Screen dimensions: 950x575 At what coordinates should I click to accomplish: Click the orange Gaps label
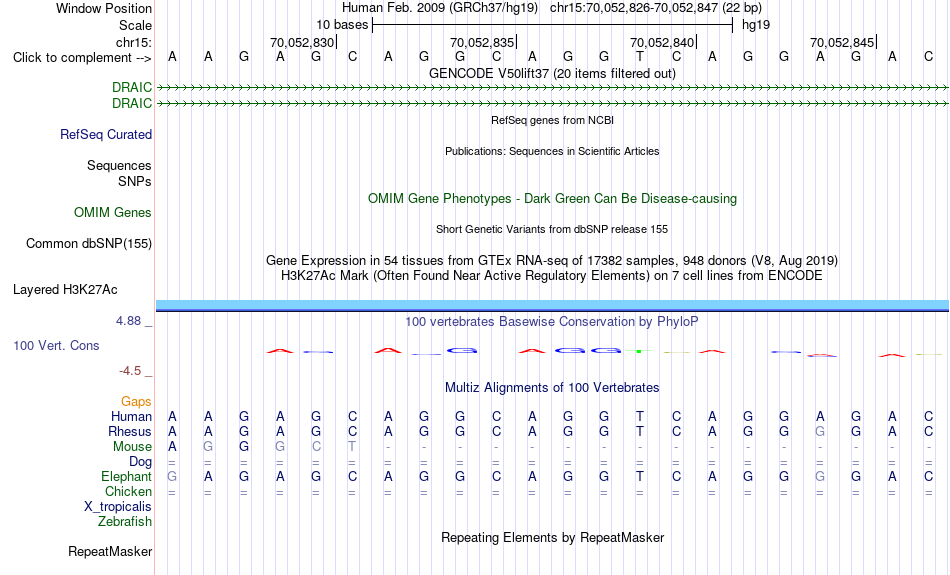pyautogui.click(x=136, y=401)
